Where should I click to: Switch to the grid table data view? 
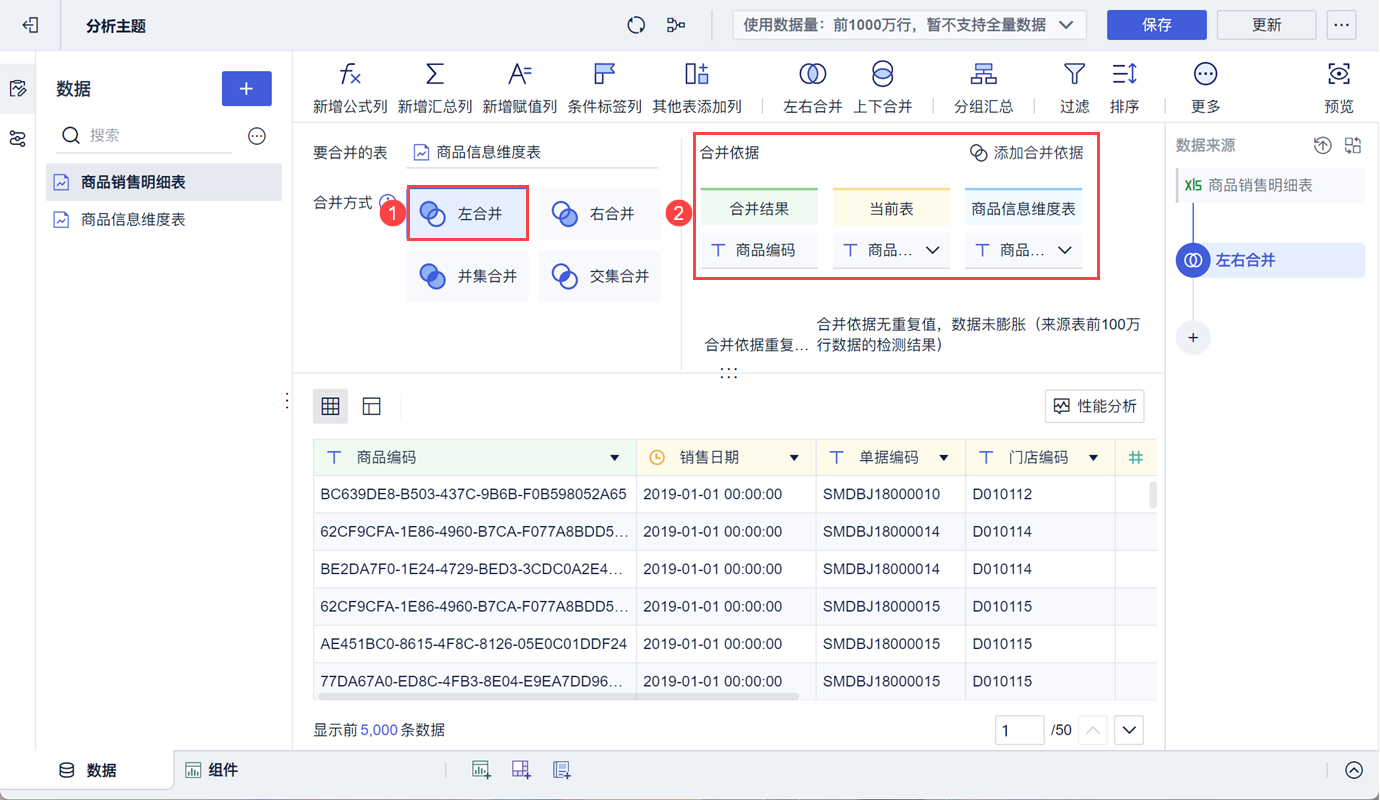click(x=331, y=406)
